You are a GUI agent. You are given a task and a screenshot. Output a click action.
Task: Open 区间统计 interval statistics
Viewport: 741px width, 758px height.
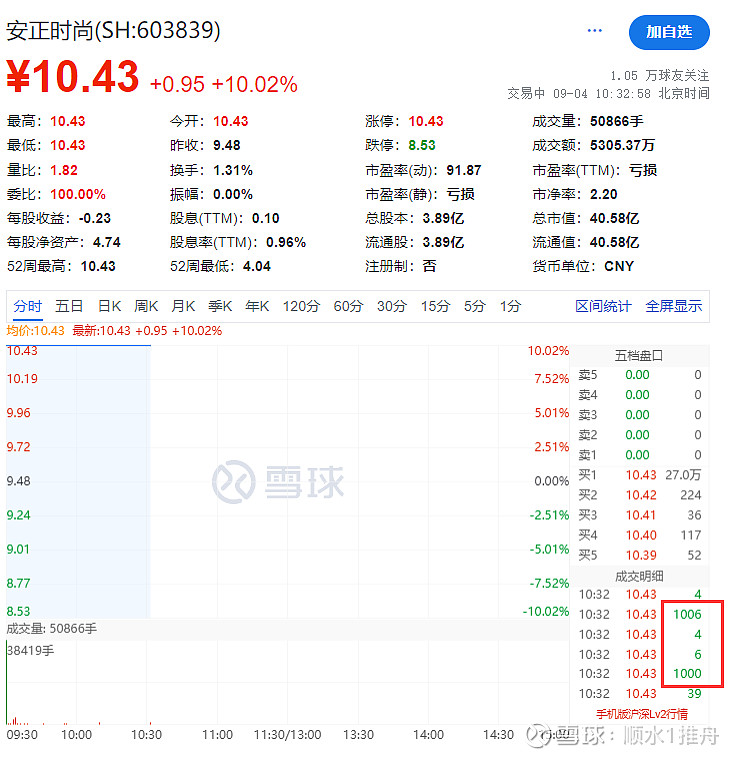click(x=603, y=306)
